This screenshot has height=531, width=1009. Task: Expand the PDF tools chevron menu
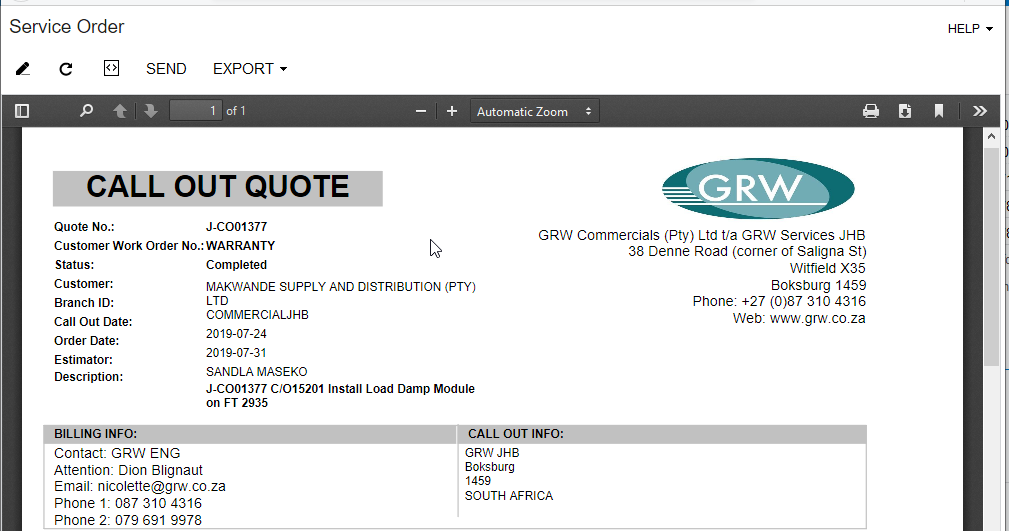pos(979,111)
